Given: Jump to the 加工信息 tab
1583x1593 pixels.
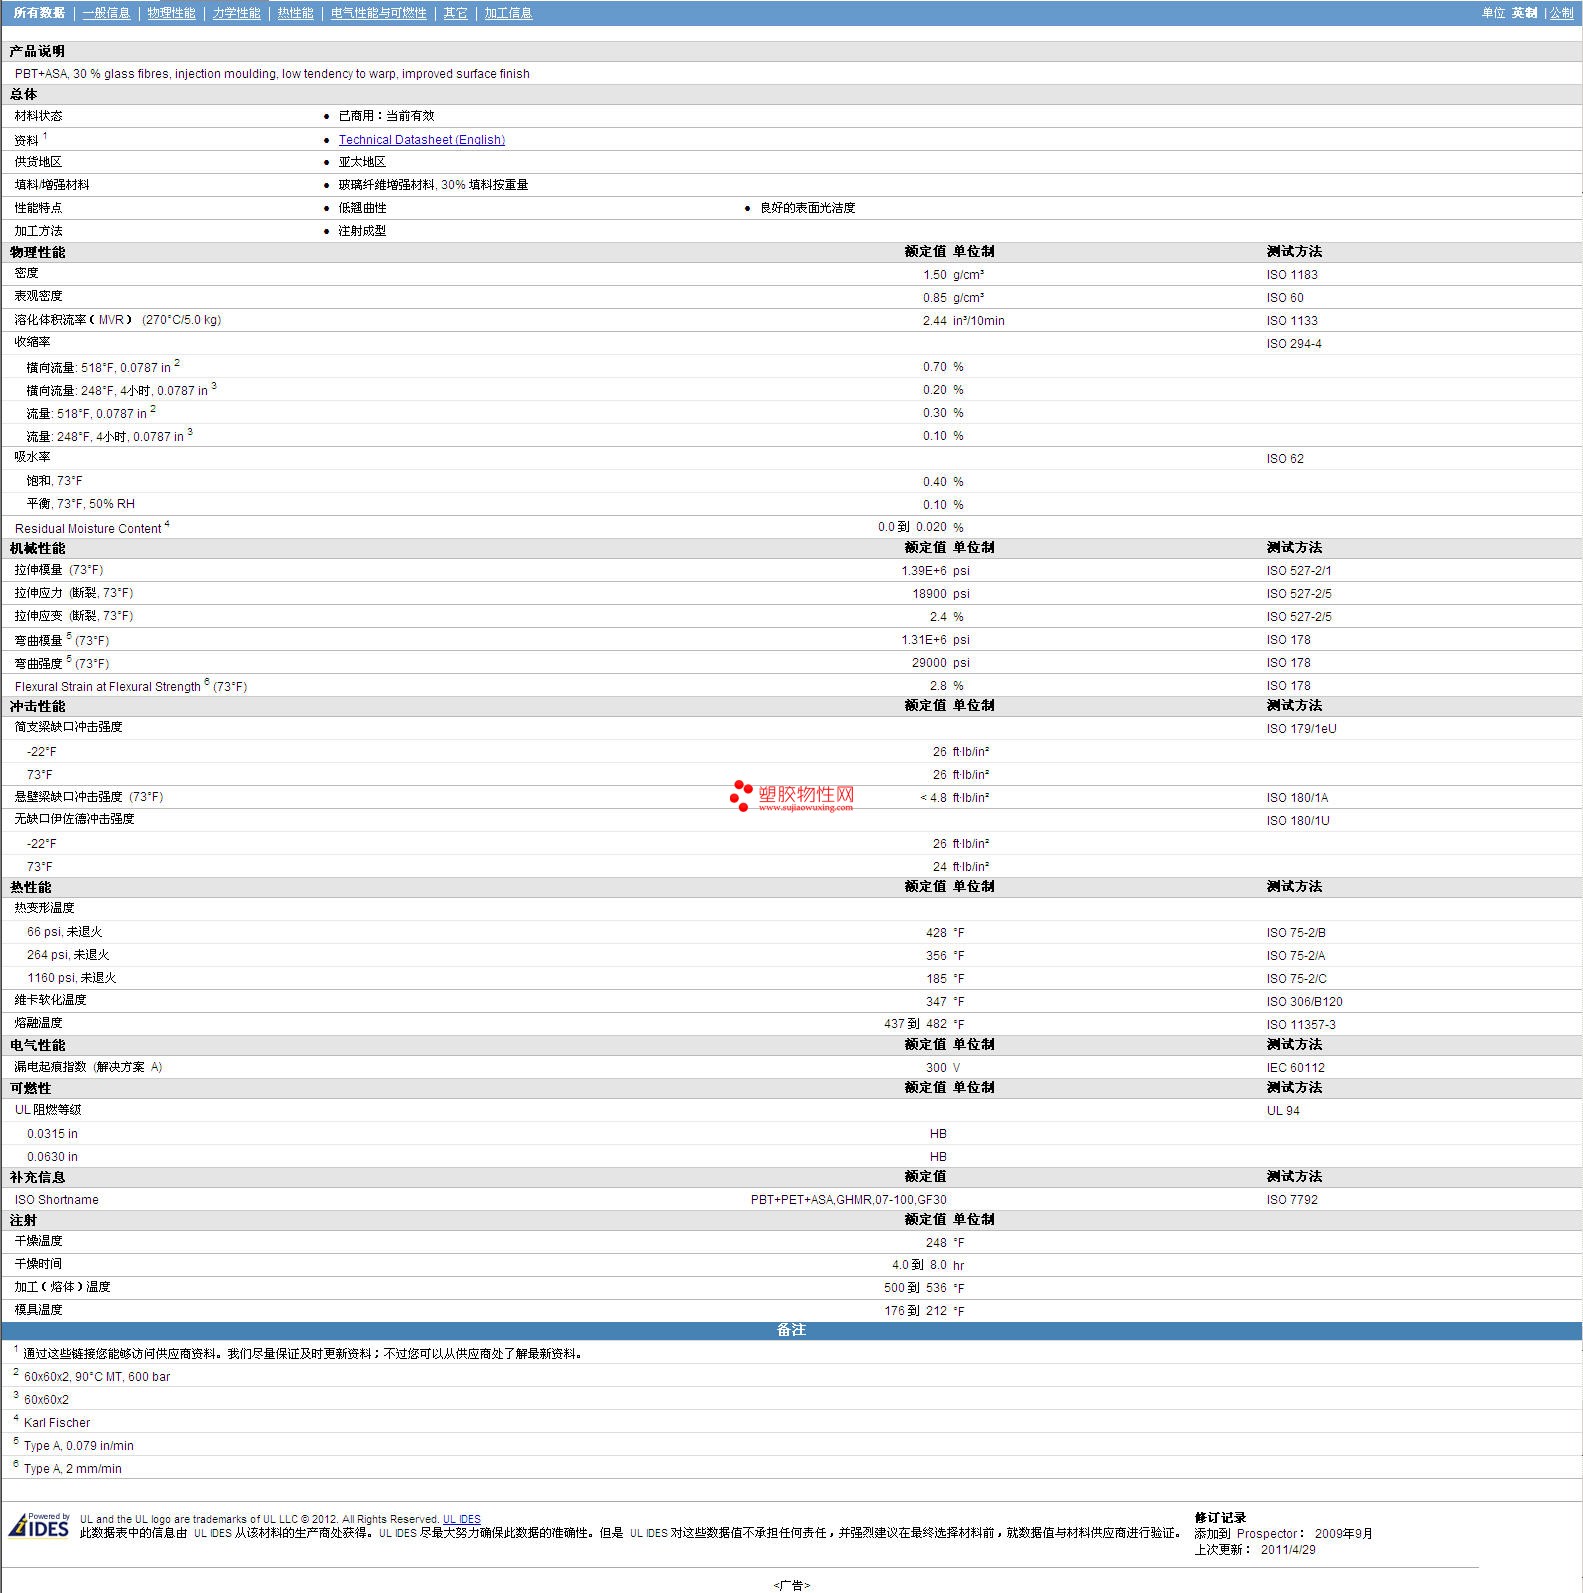Looking at the screenshot, I should (x=508, y=13).
